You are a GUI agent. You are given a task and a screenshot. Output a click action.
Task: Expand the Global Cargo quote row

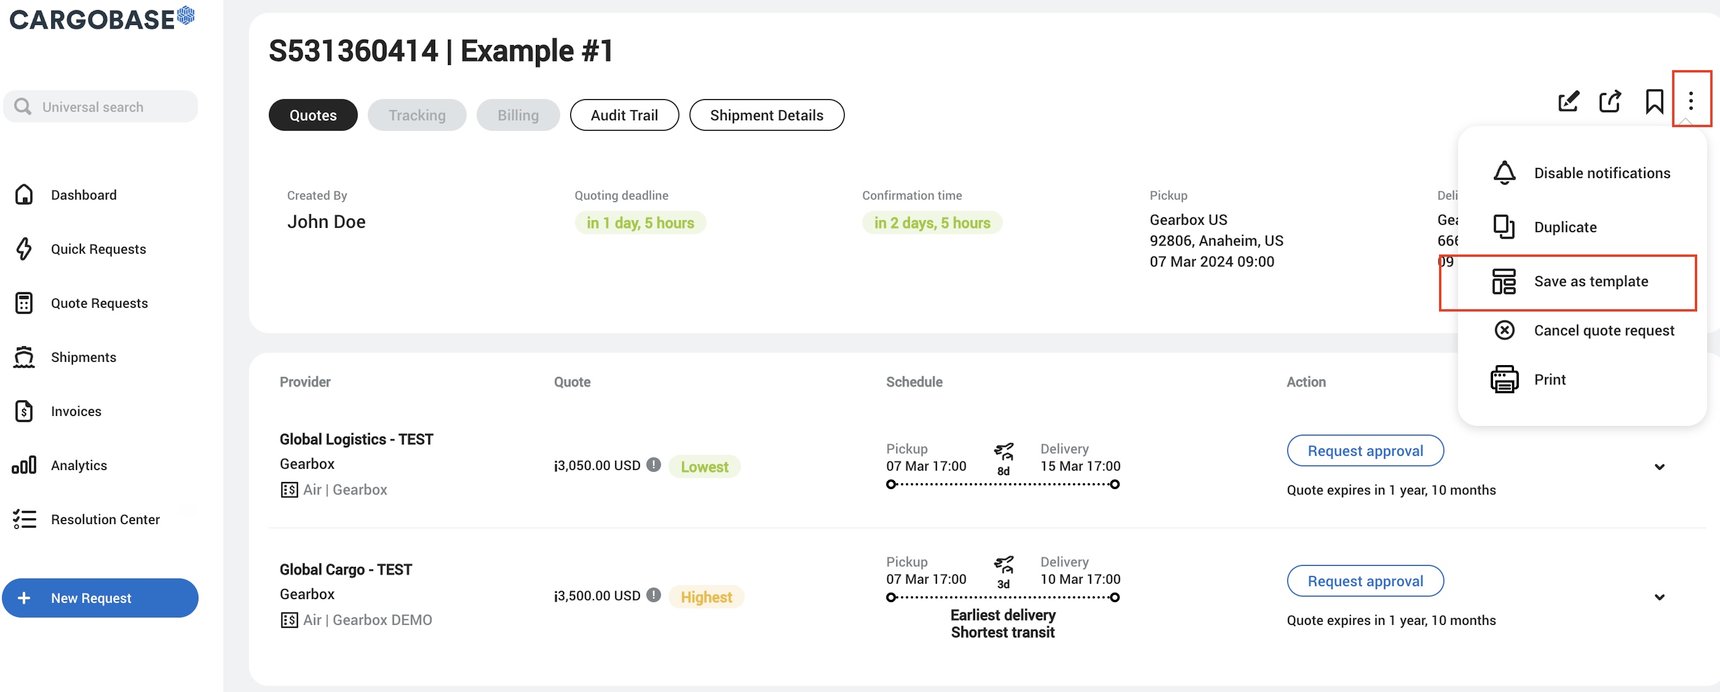(x=1659, y=597)
